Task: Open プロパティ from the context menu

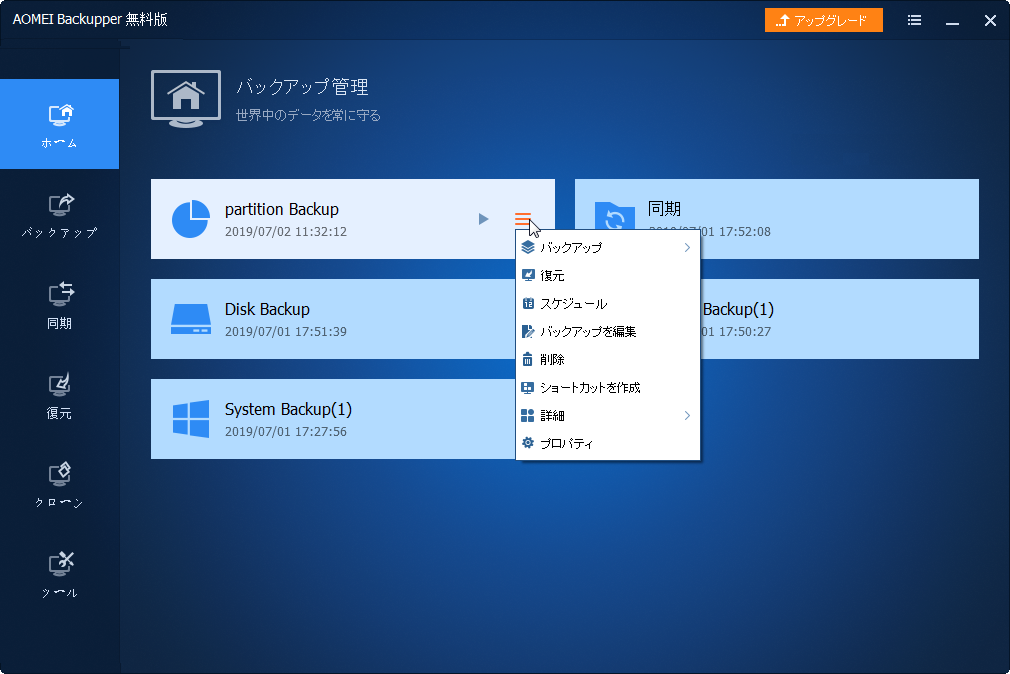Action: coord(607,443)
